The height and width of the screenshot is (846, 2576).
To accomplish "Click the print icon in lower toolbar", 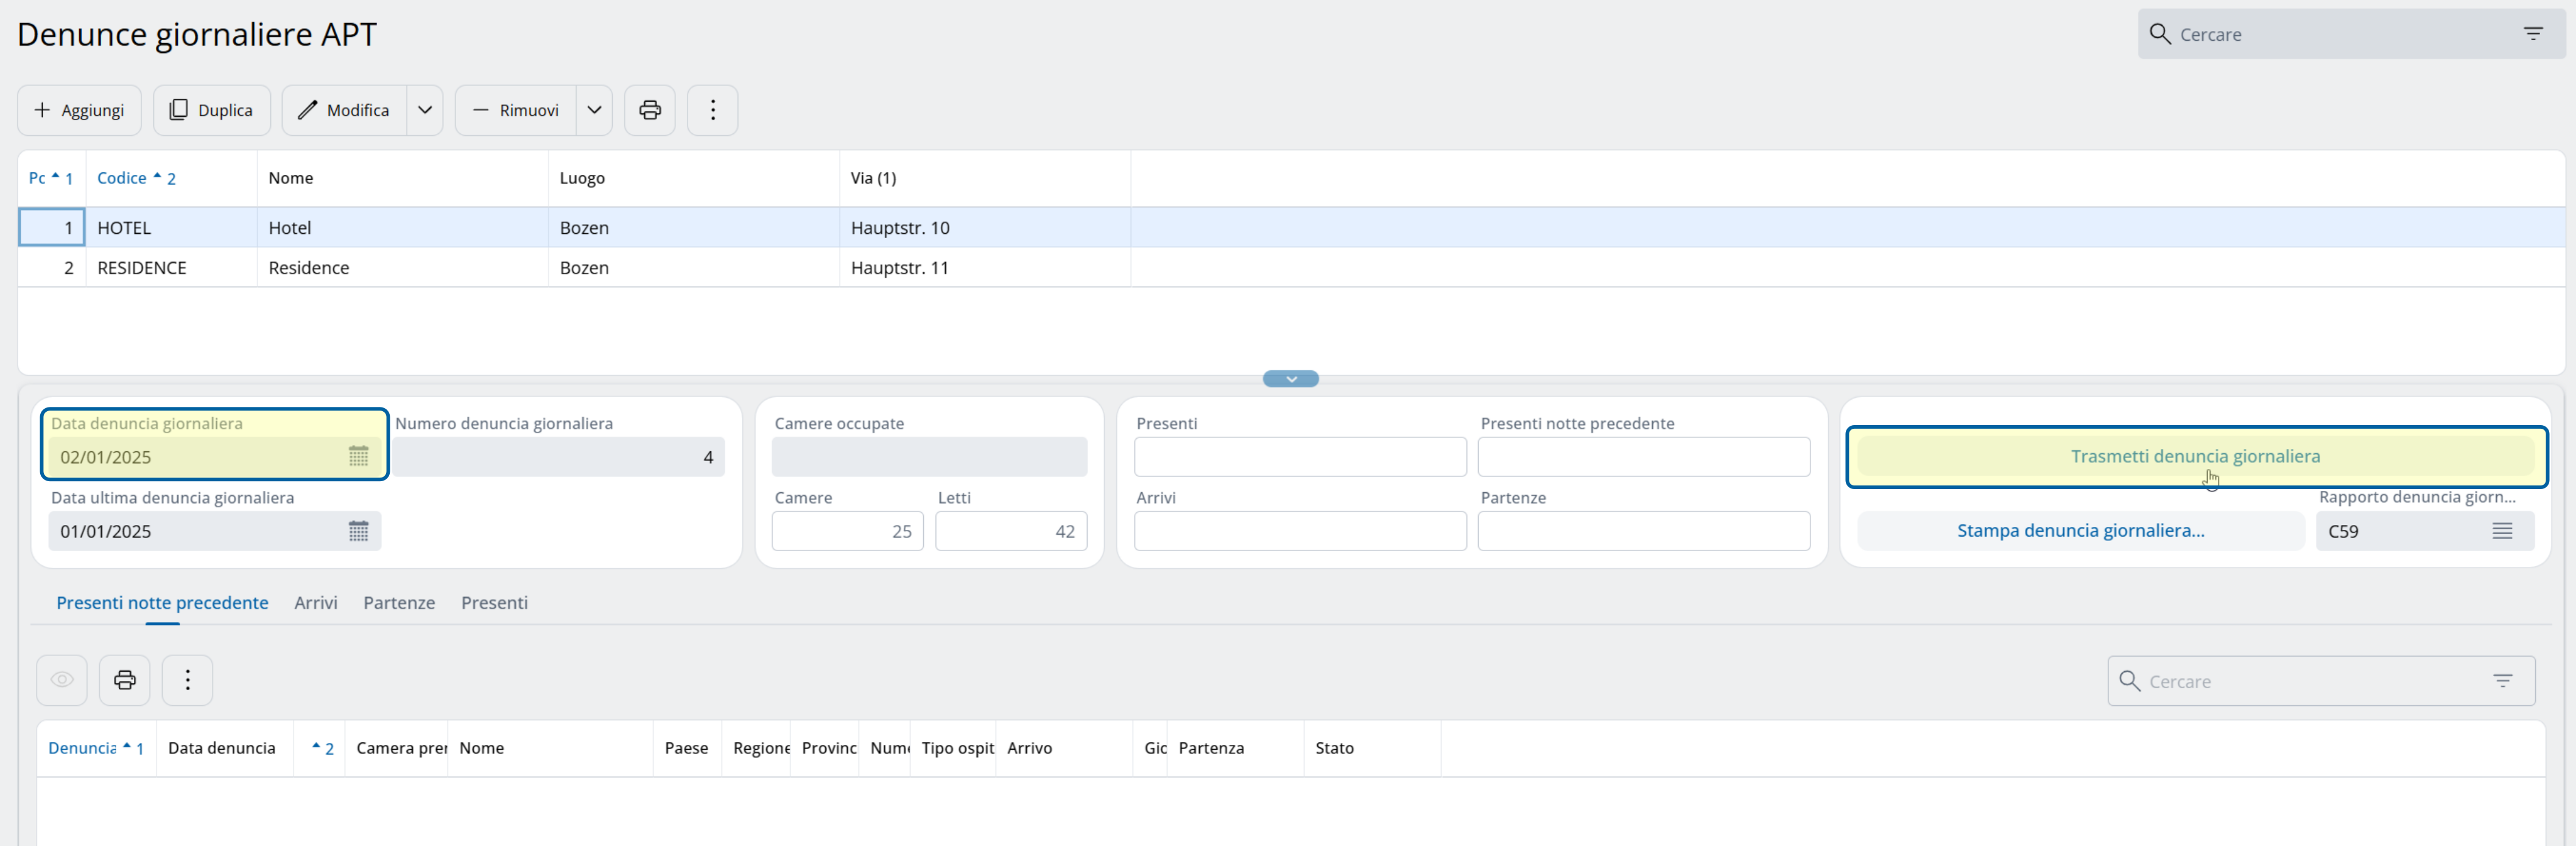I will 124,680.
